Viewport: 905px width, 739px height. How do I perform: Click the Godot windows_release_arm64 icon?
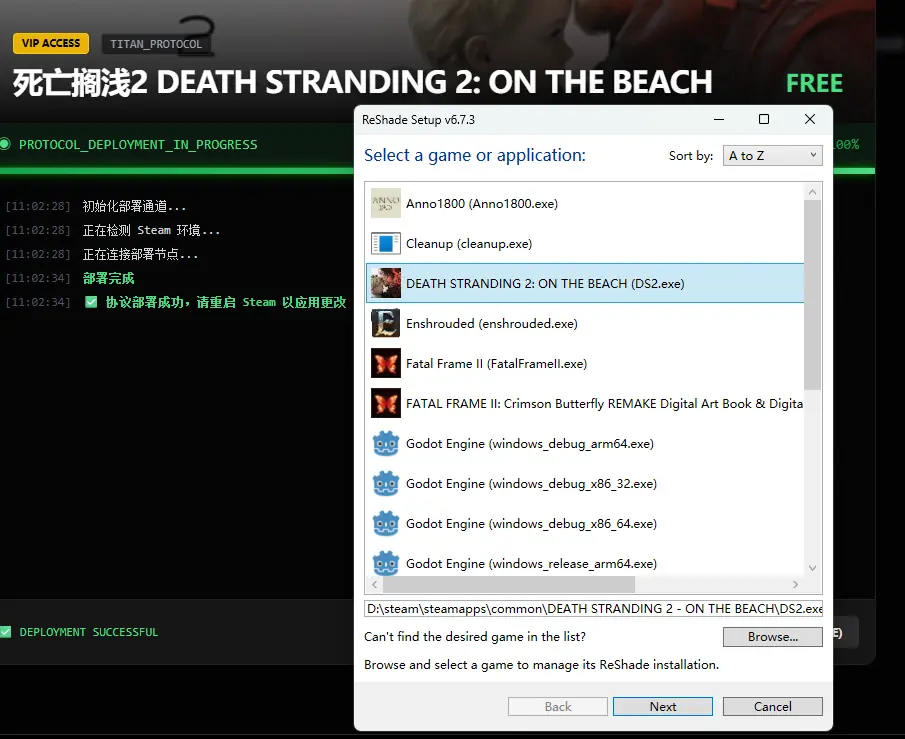coord(386,562)
